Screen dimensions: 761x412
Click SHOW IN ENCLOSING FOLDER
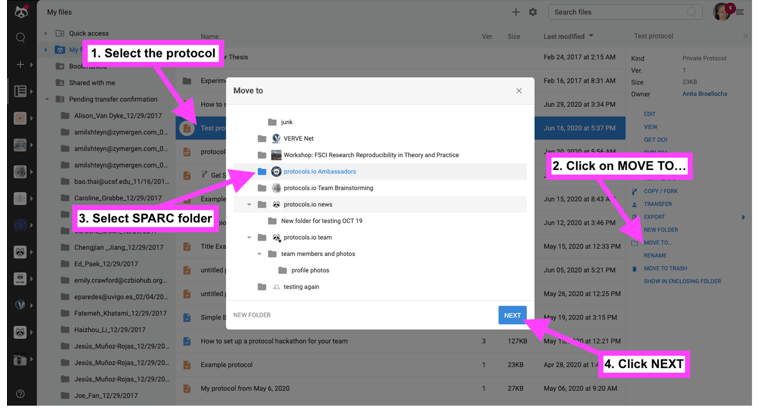682,281
